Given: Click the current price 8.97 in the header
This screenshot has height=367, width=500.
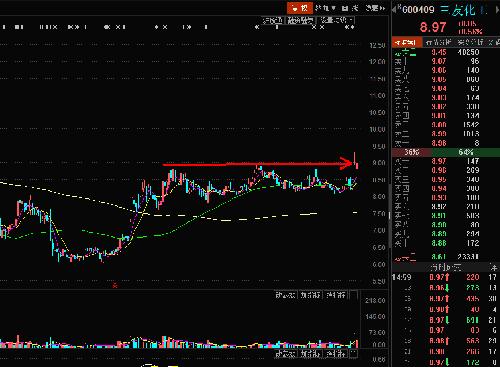Looking at the screenshot, I should click(433, 27).
